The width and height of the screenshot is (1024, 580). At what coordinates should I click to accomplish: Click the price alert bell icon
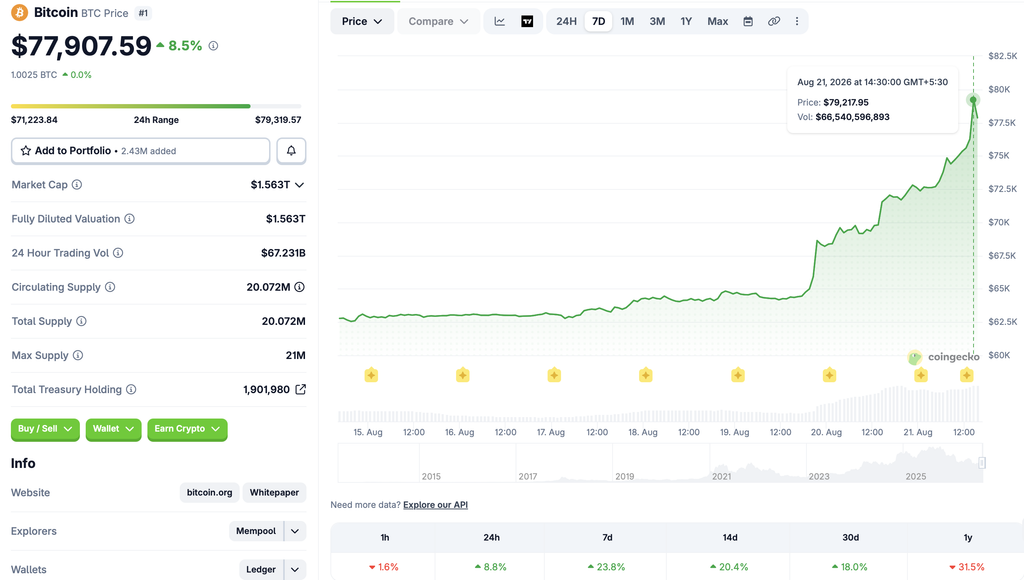(x=291, y=151)
